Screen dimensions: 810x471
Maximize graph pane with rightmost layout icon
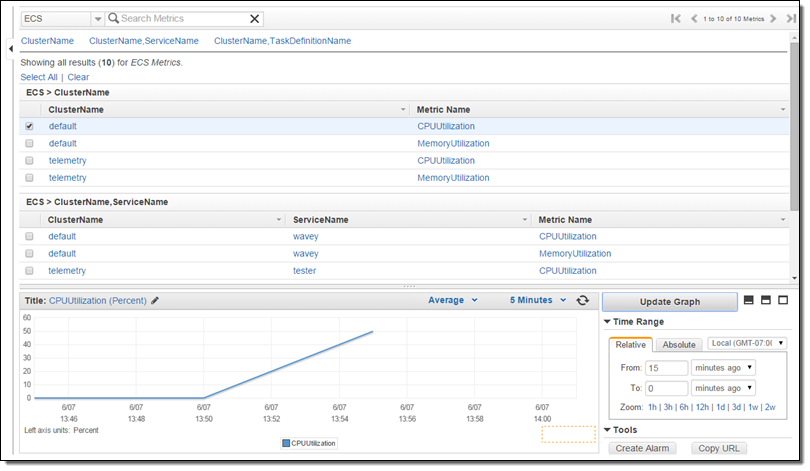coord(784,301)
